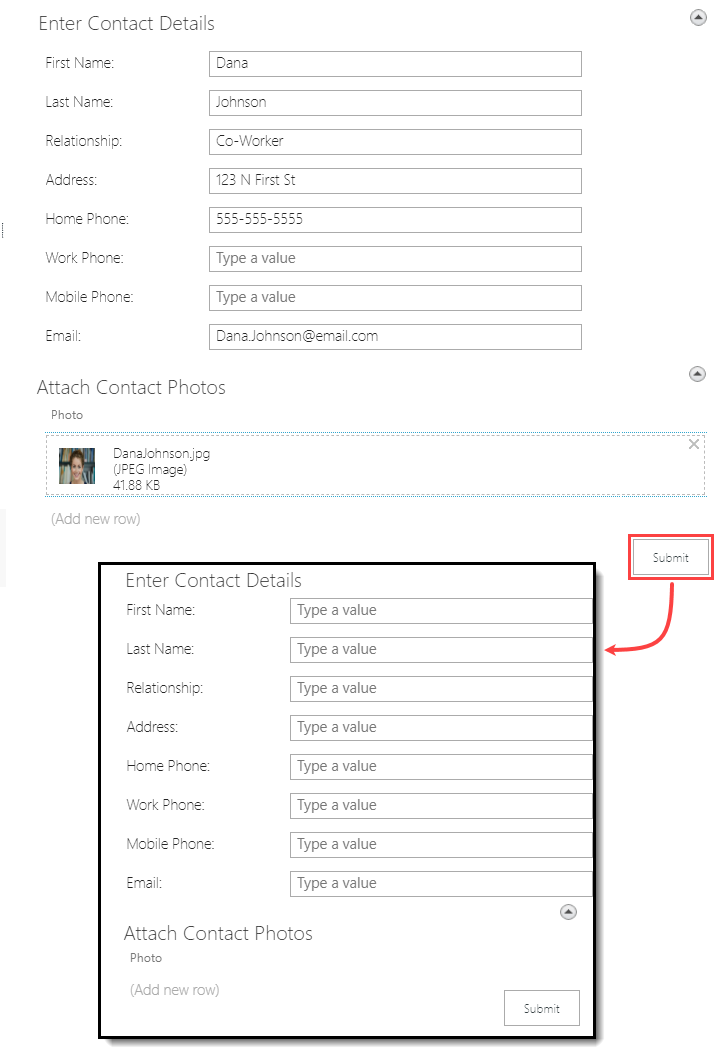Select the Last Name field with Johnson
Viewport: 719px width, 1061px height.
click(395, 102)
